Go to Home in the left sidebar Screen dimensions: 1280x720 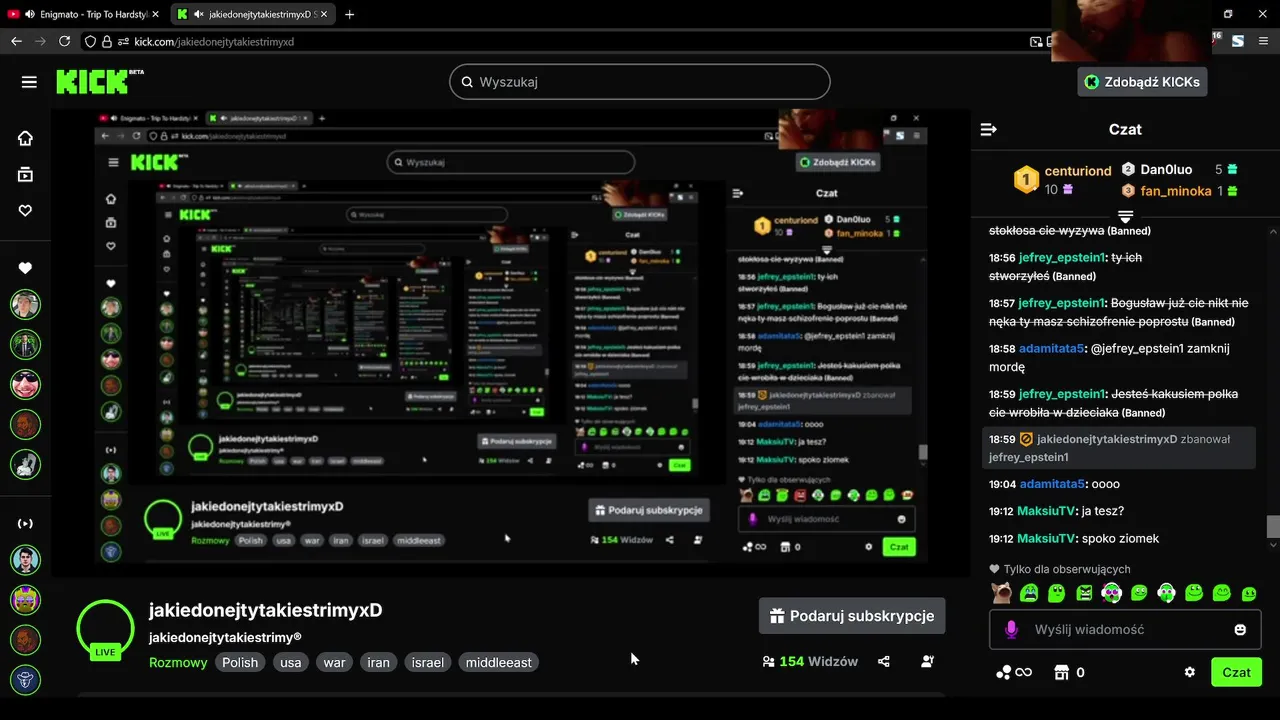pos(25,138)
